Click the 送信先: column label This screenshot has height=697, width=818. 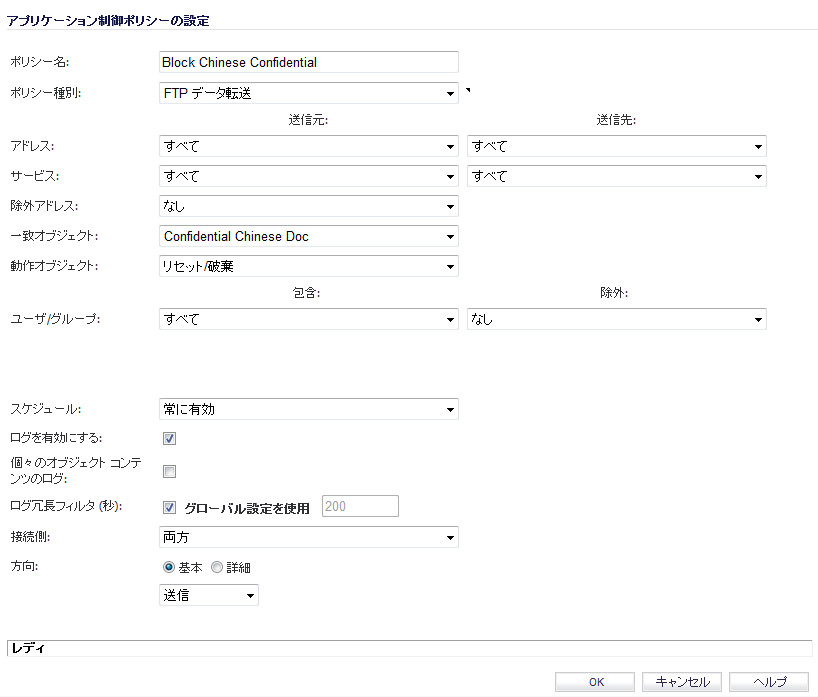[616, 120]
